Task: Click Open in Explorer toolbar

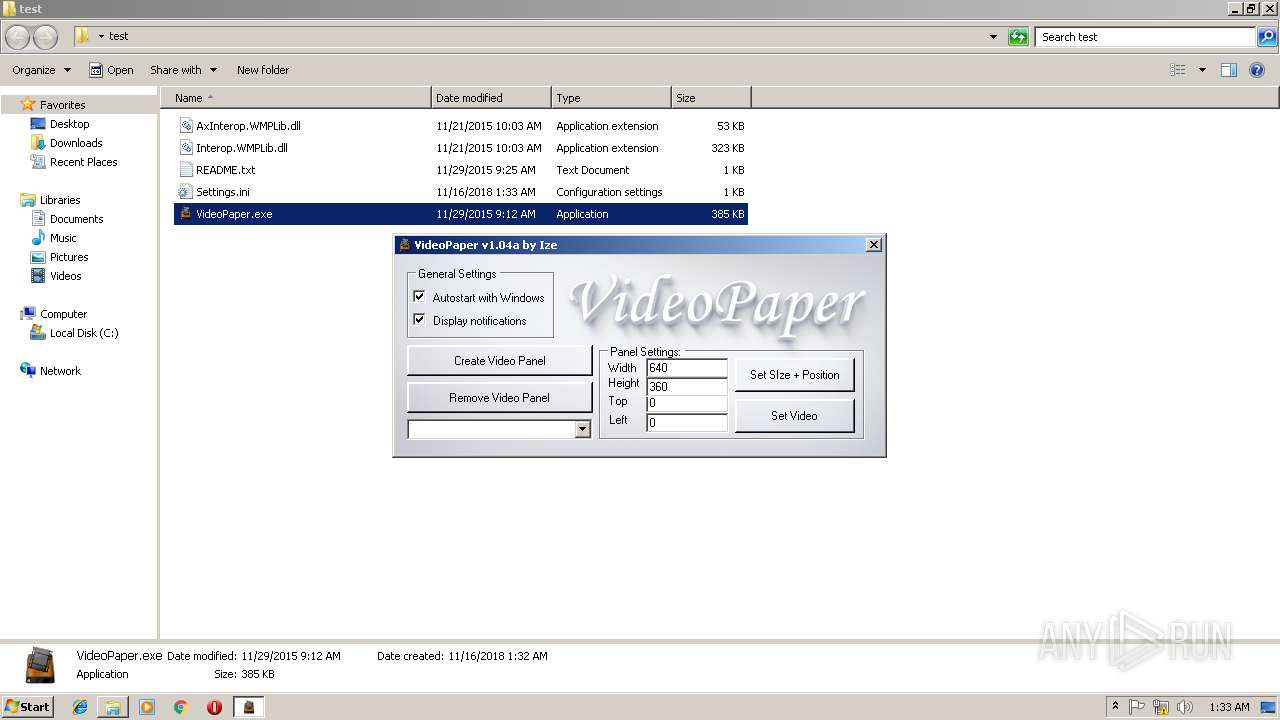Action: (x=111, y=70)
